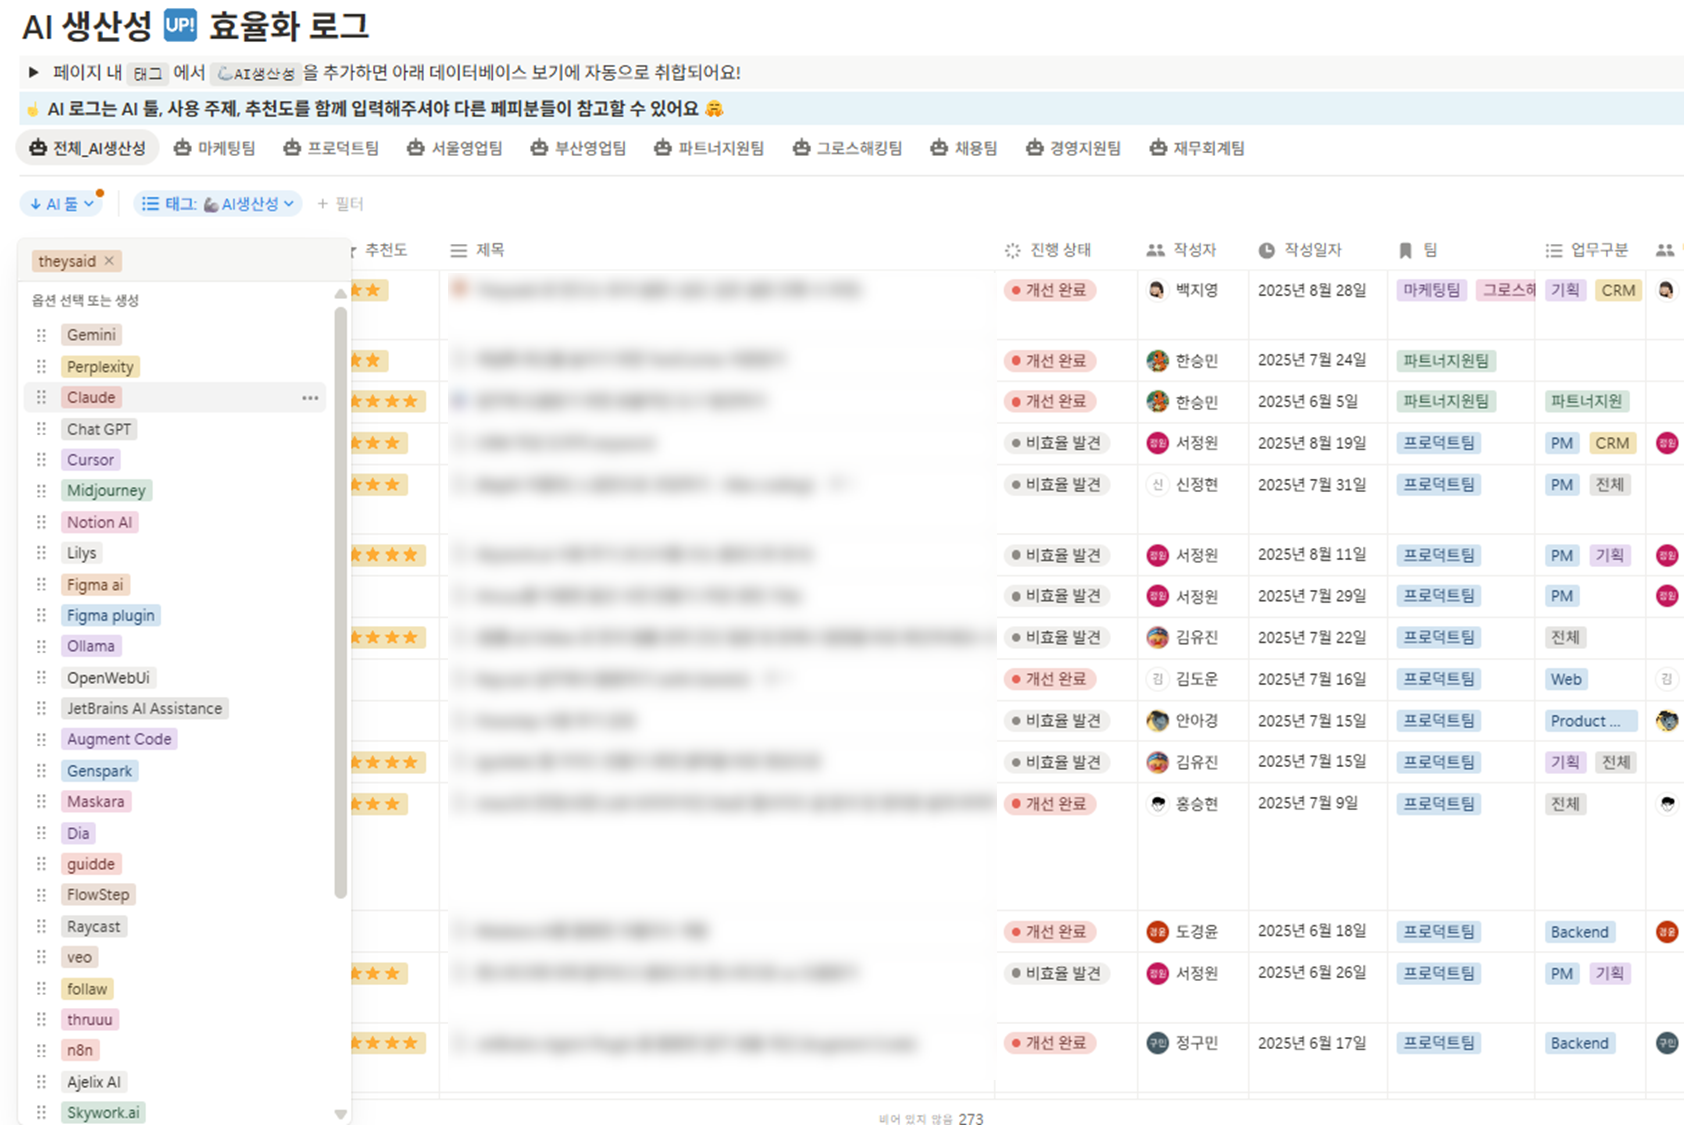Click the people icon in 작성자 header
This screenshot has height=1125, width=1684.
[1155, 250]
